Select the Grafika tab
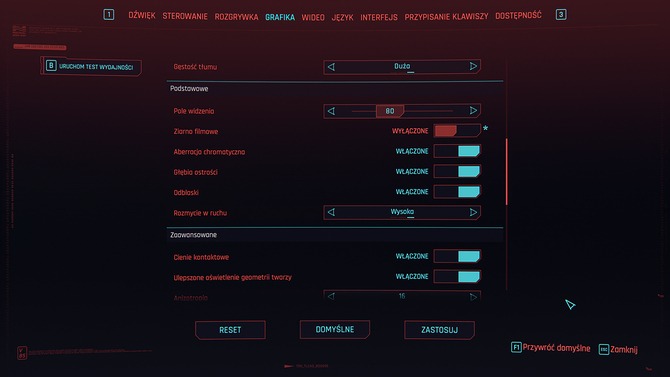This screenshot has width=670, height=377. (280, 17)
